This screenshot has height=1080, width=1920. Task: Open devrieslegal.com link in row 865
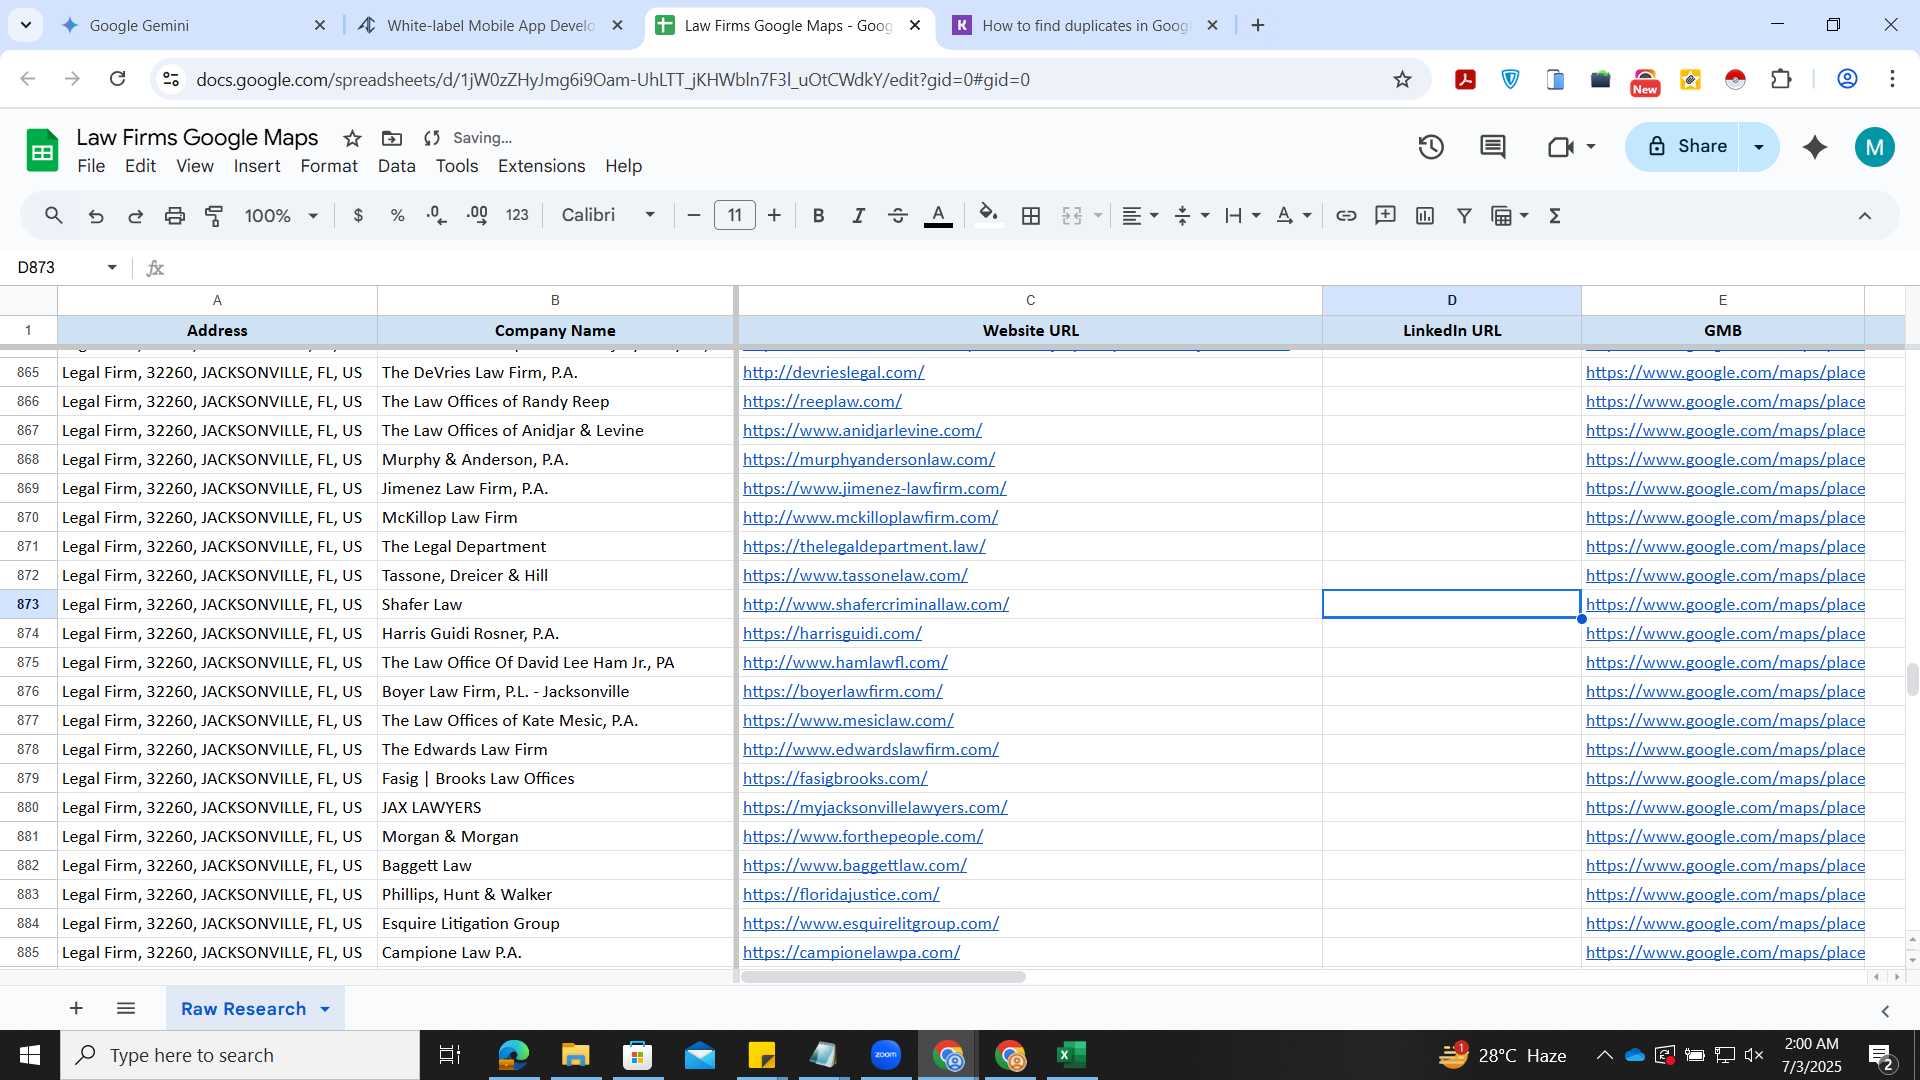833,372
